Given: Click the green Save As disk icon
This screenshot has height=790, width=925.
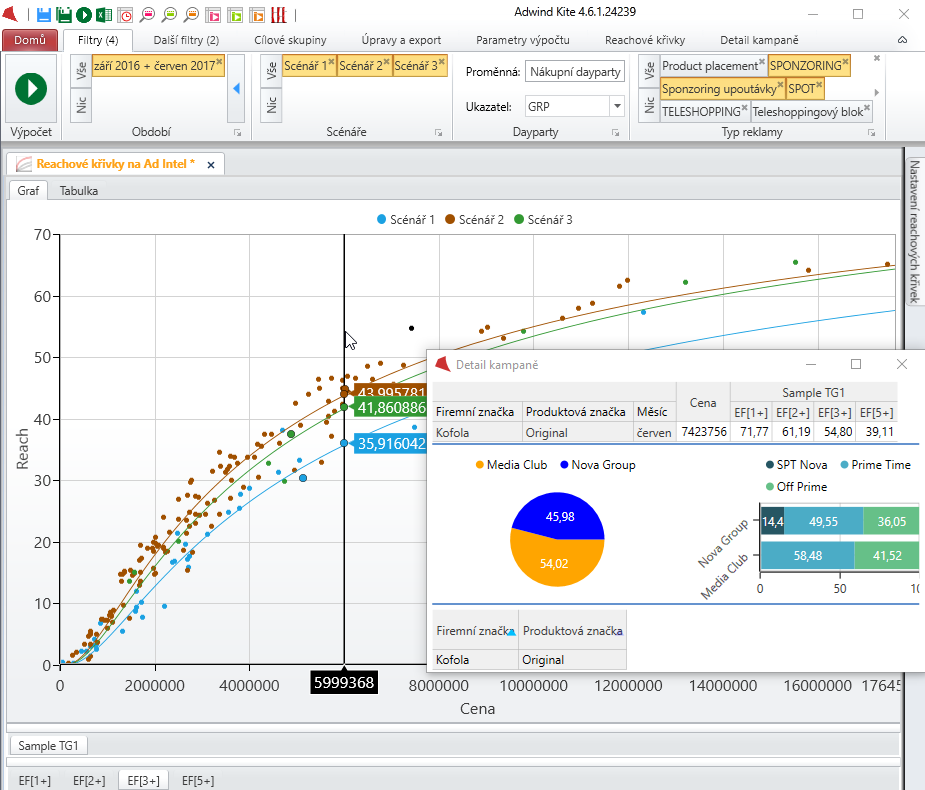Looking at the screenshot, I should pos(64,14).
